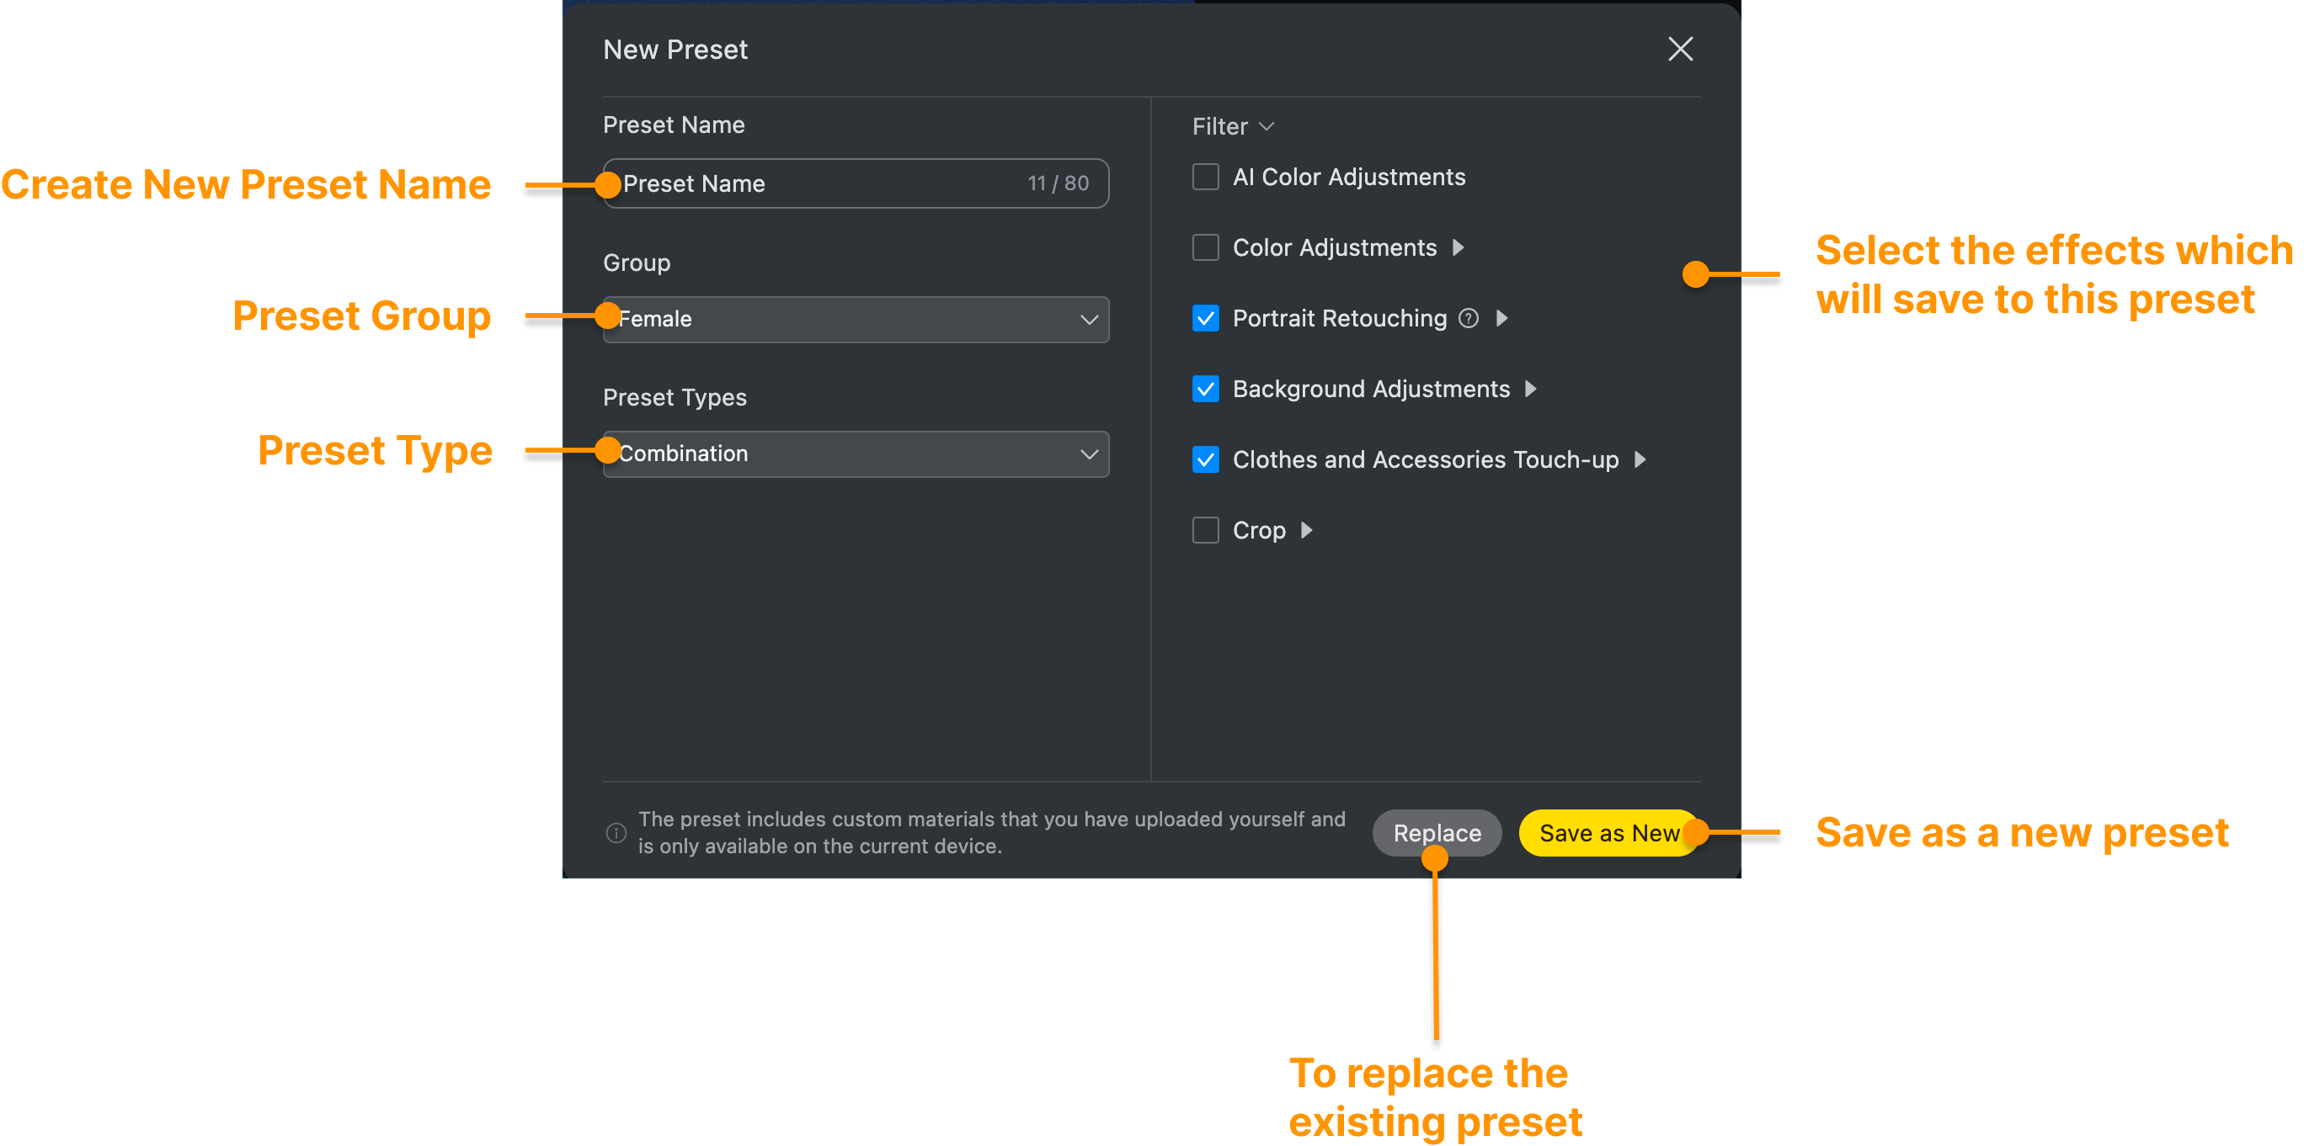This screenshot has height=1146, width=2304.
Task: Click the info icon beside the preset notice
Action: click(x=616, y=833)
